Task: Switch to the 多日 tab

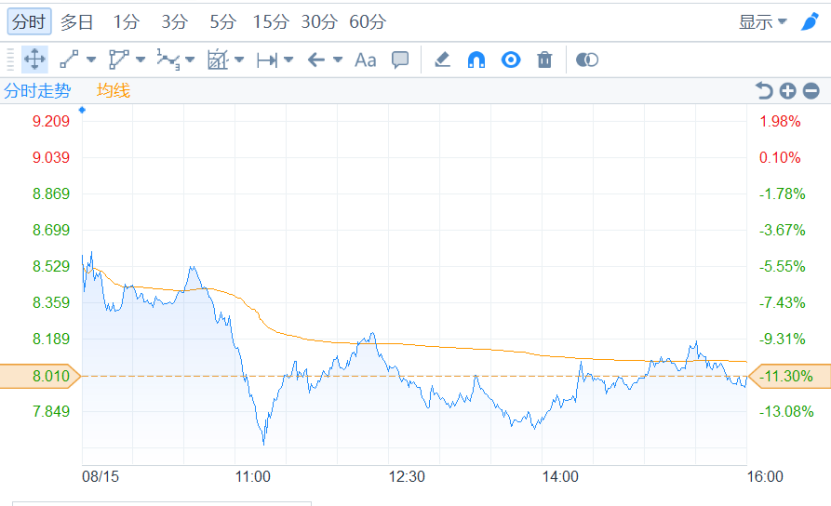Action: pyautogui.click(x=77, y=22)
